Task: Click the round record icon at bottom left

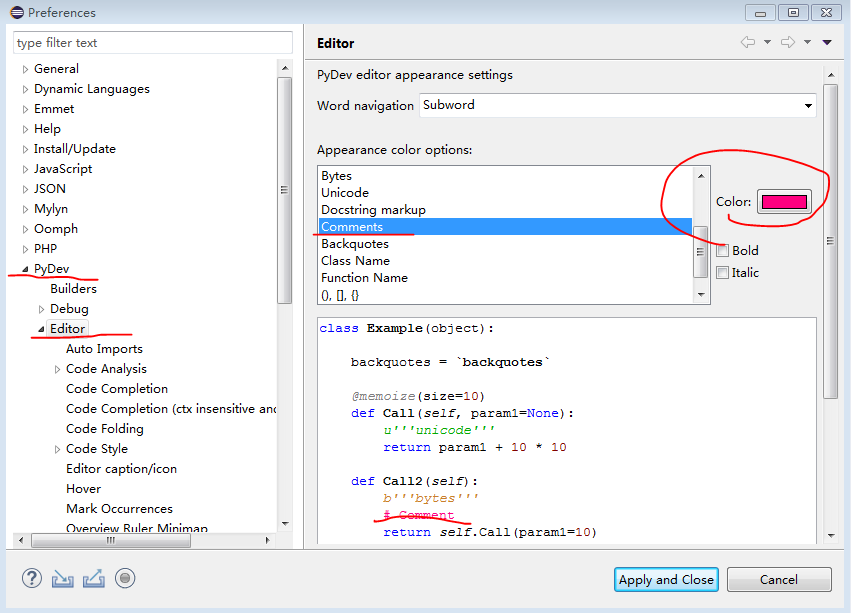Action: click(125, 578)
